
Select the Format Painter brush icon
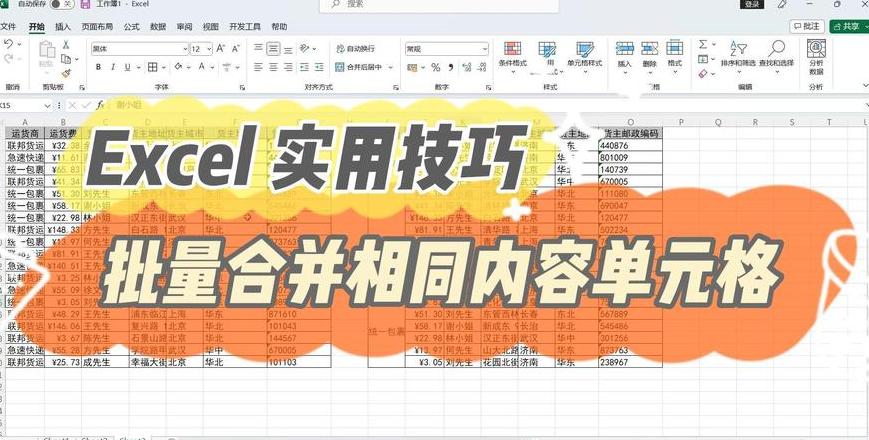pos(65,73)
